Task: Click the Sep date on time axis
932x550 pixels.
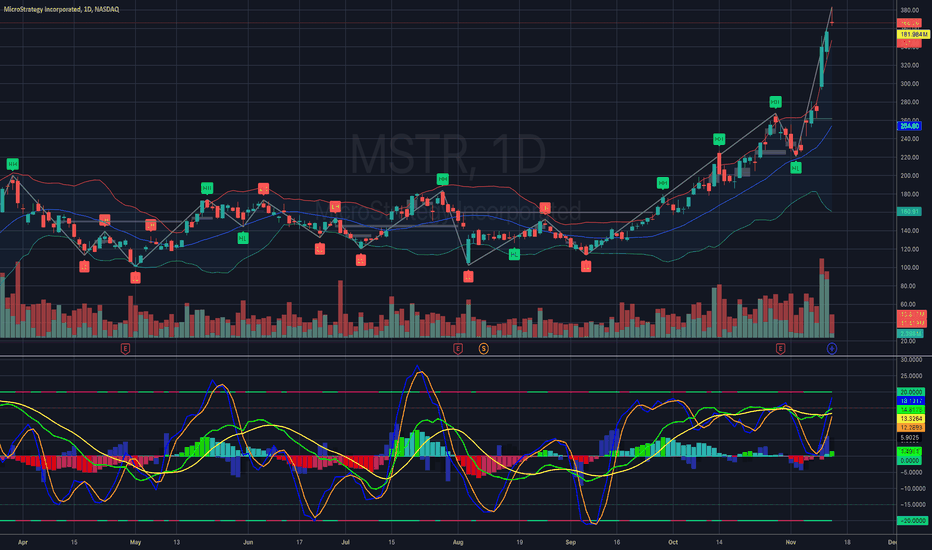Action: coord(571,542)
